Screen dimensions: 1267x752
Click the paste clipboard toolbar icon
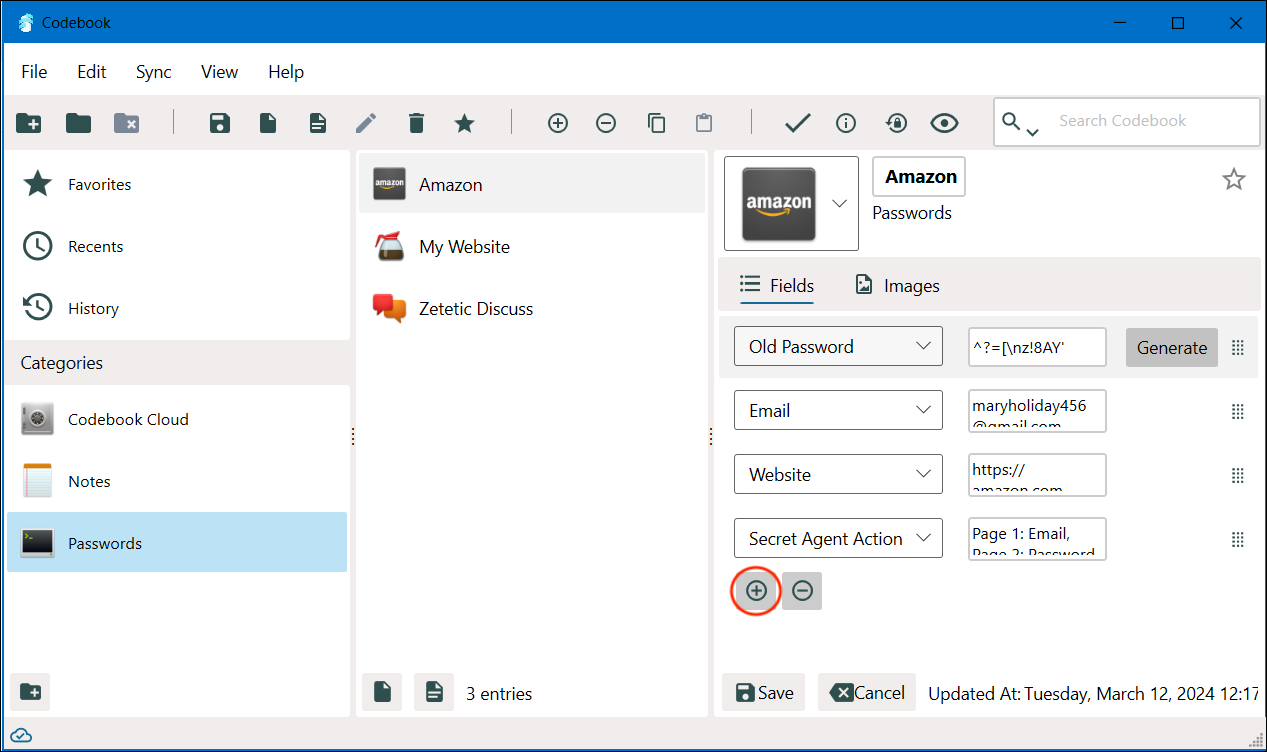point(704,123)
